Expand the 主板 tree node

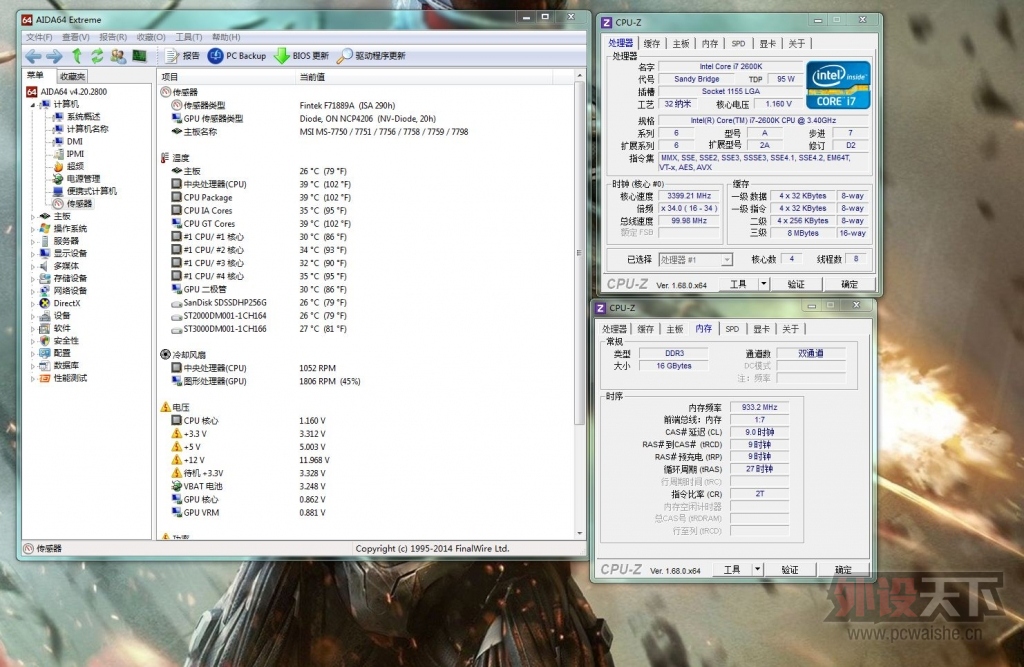33,216
